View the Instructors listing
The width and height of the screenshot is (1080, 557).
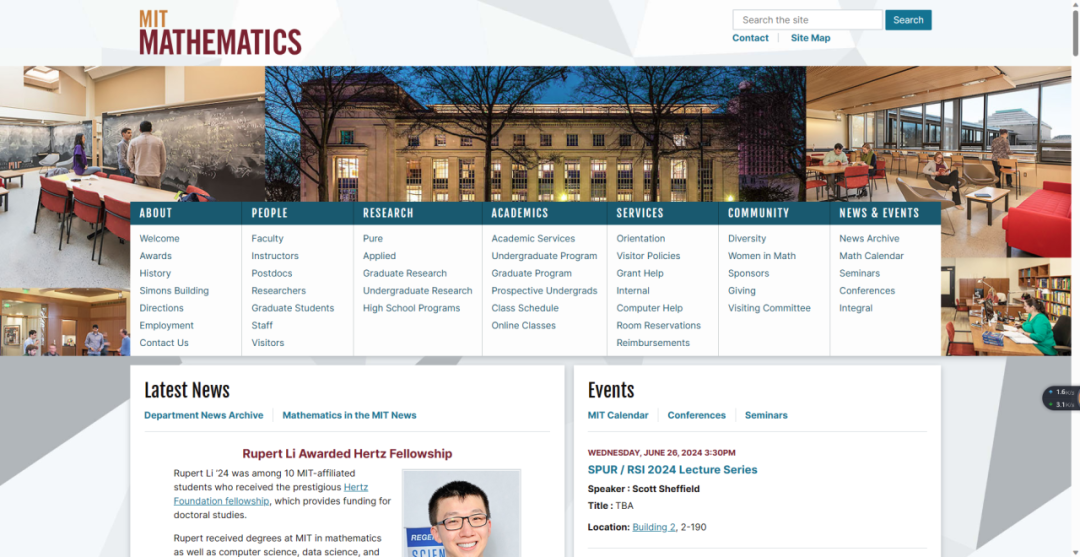click(275, 255)
